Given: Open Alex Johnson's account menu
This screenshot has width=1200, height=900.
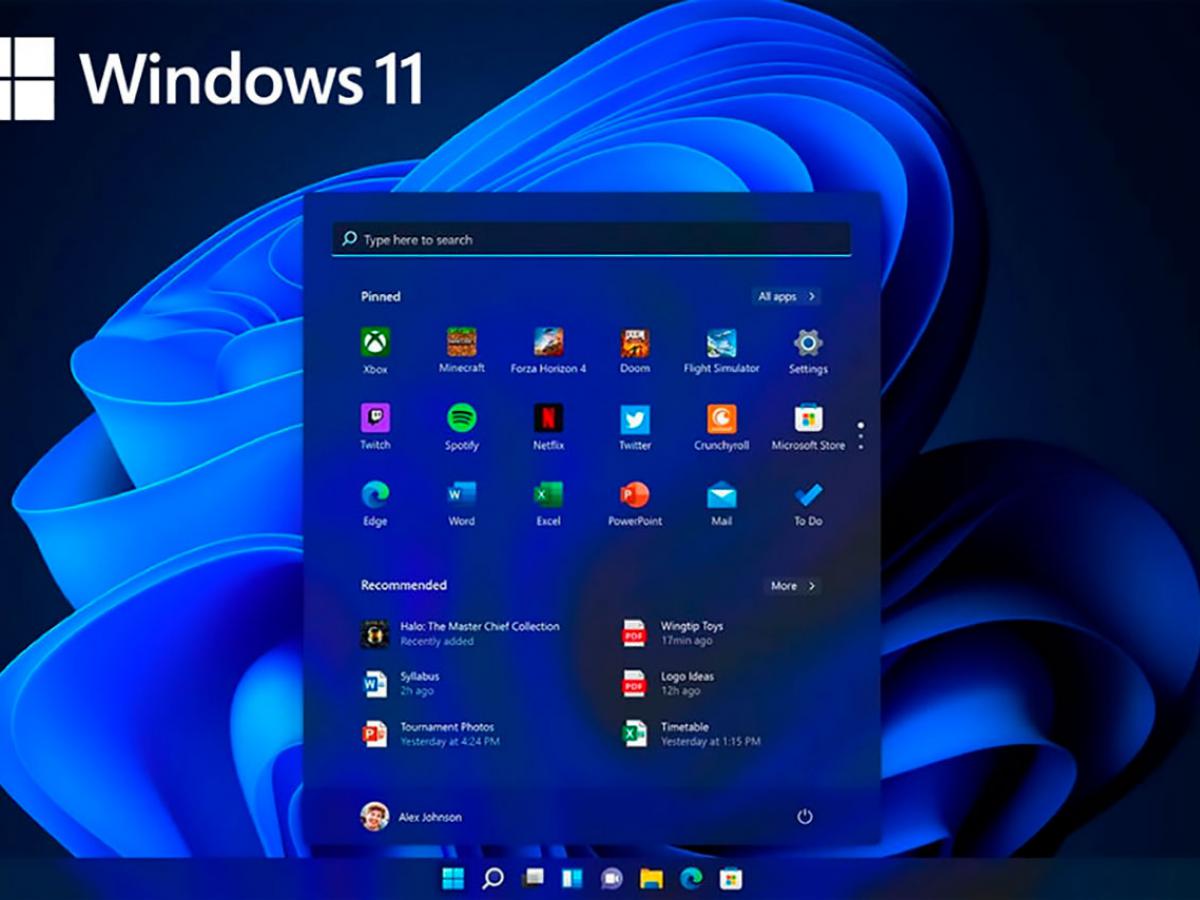Looking at the screenshot, I should (x=411, y=817).
